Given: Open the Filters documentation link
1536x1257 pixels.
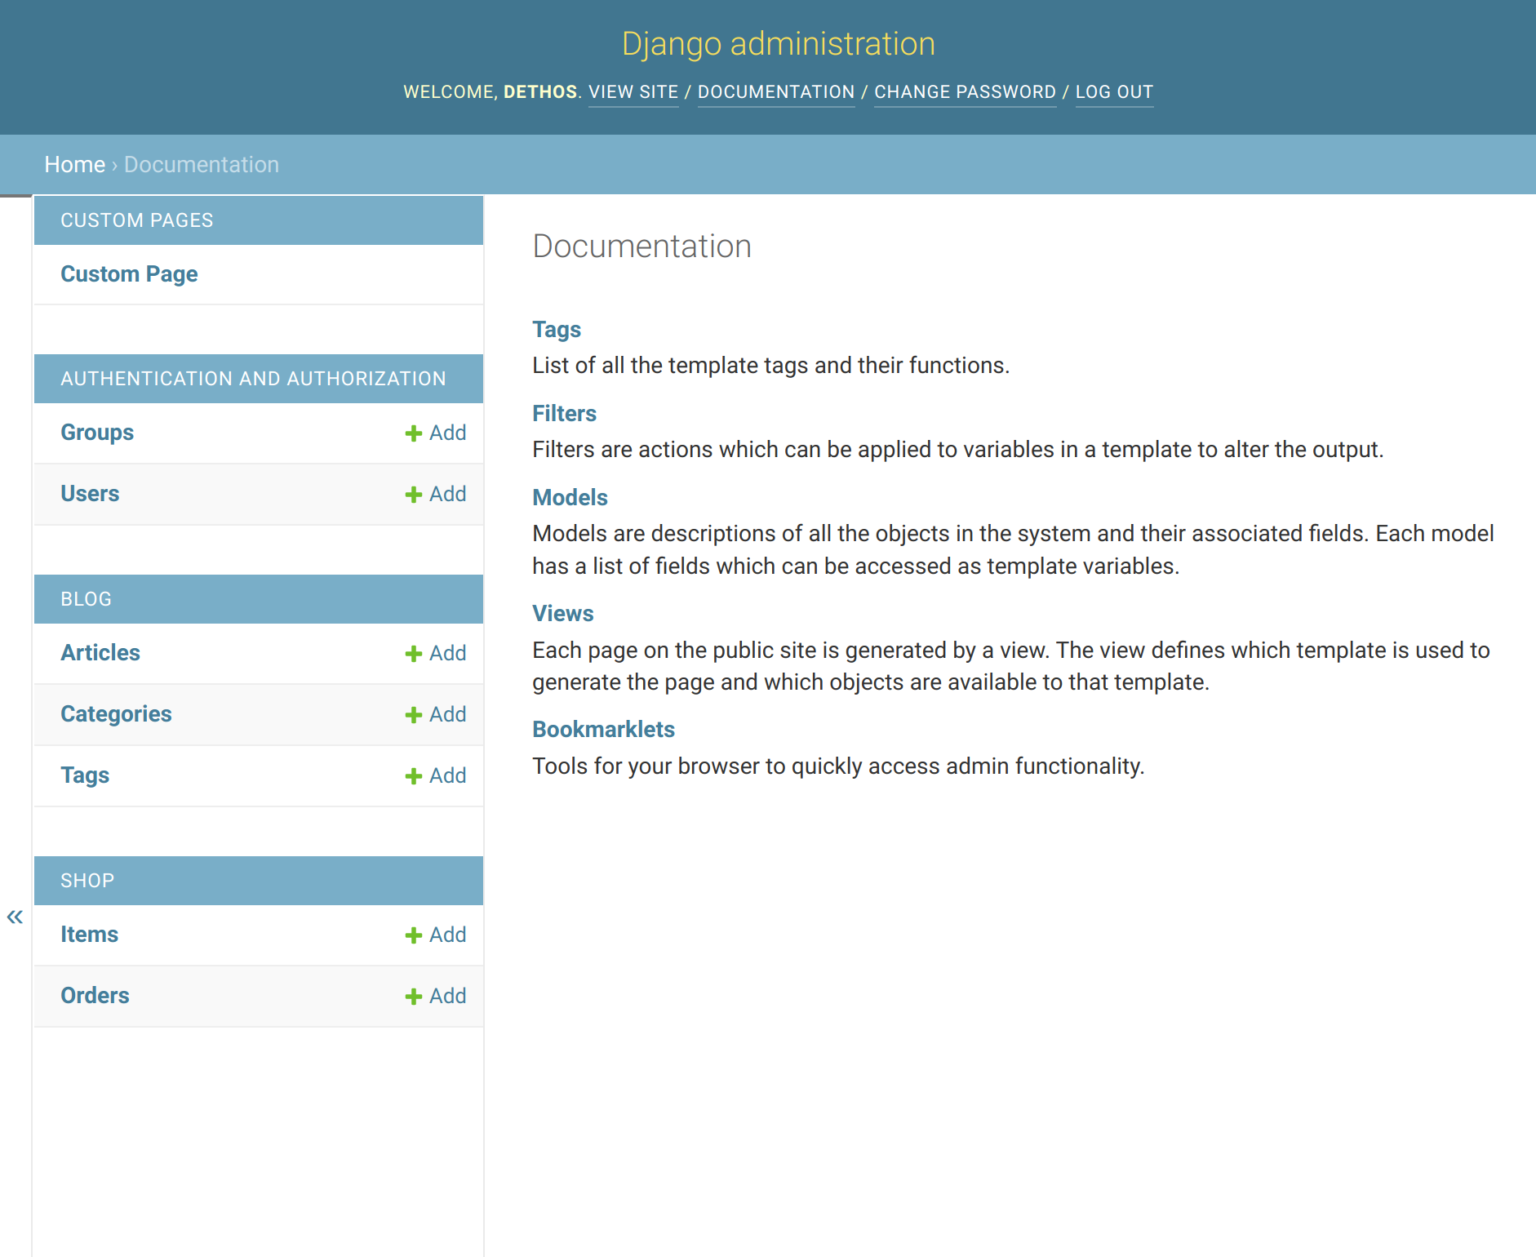Looking at the screenshot, I should (564, 413).
